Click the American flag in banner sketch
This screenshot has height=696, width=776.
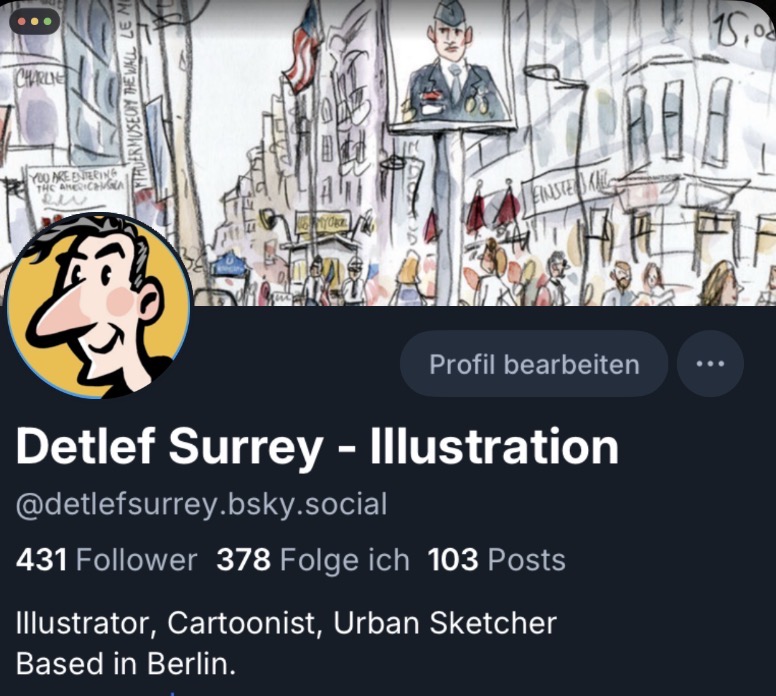tap(303, 50)
